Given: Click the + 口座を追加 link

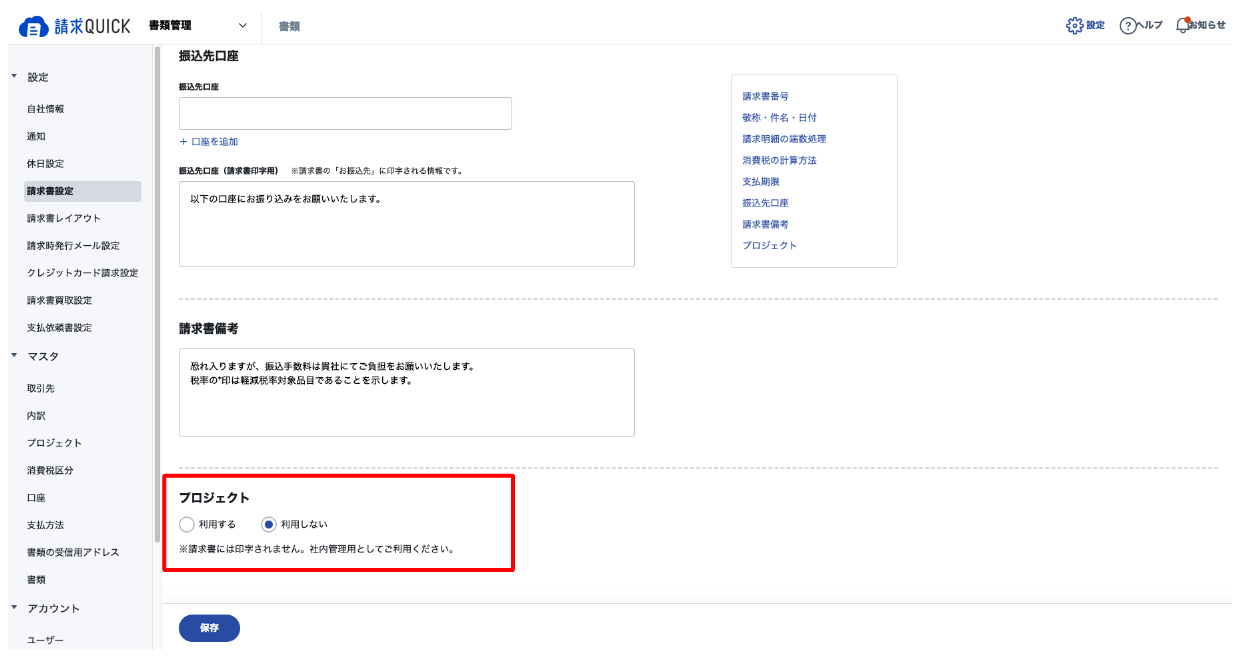Looking at the screenshot, I should pyautogui.click(x=208, y=142).
